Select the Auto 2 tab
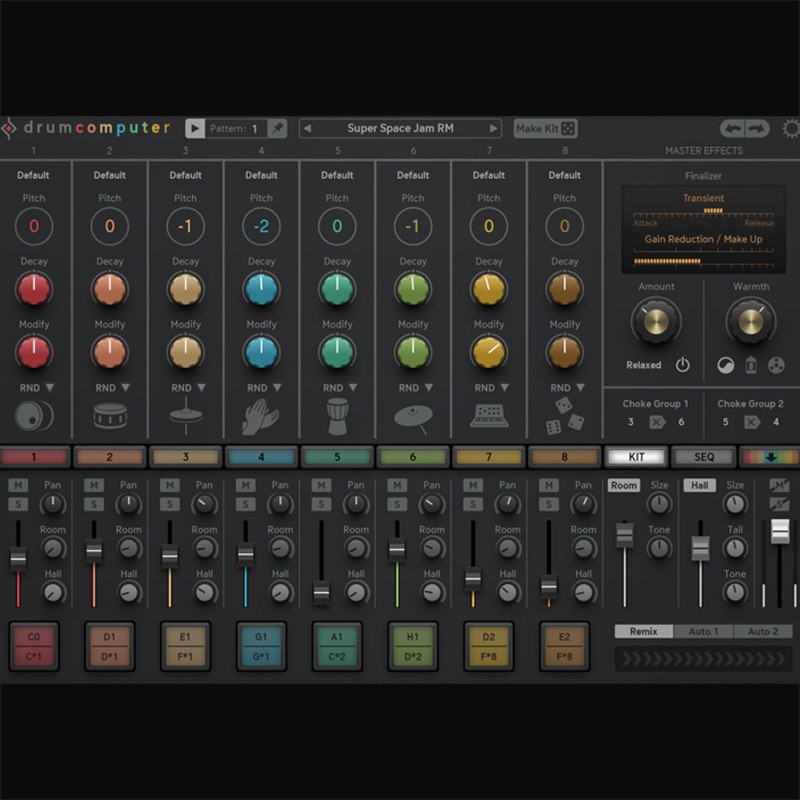 (763, 631)
